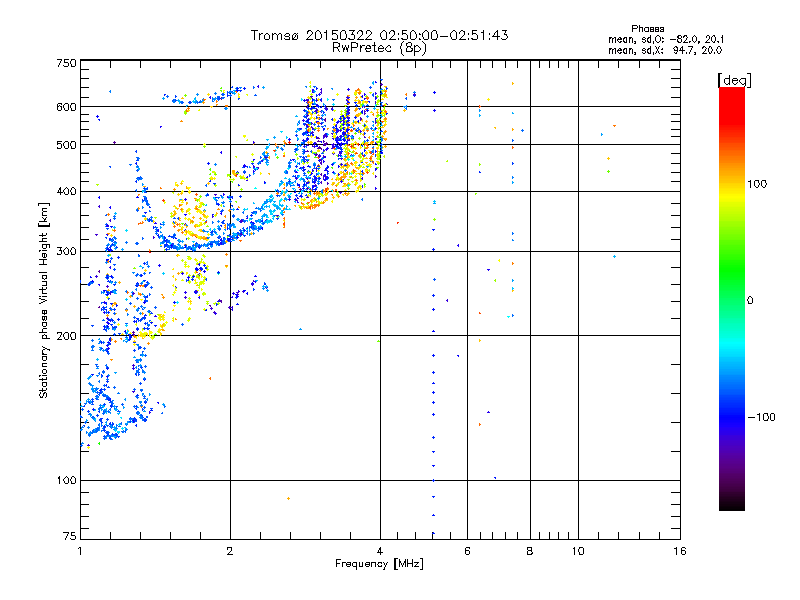Click the 'Phases' heading text

(647, 29)
